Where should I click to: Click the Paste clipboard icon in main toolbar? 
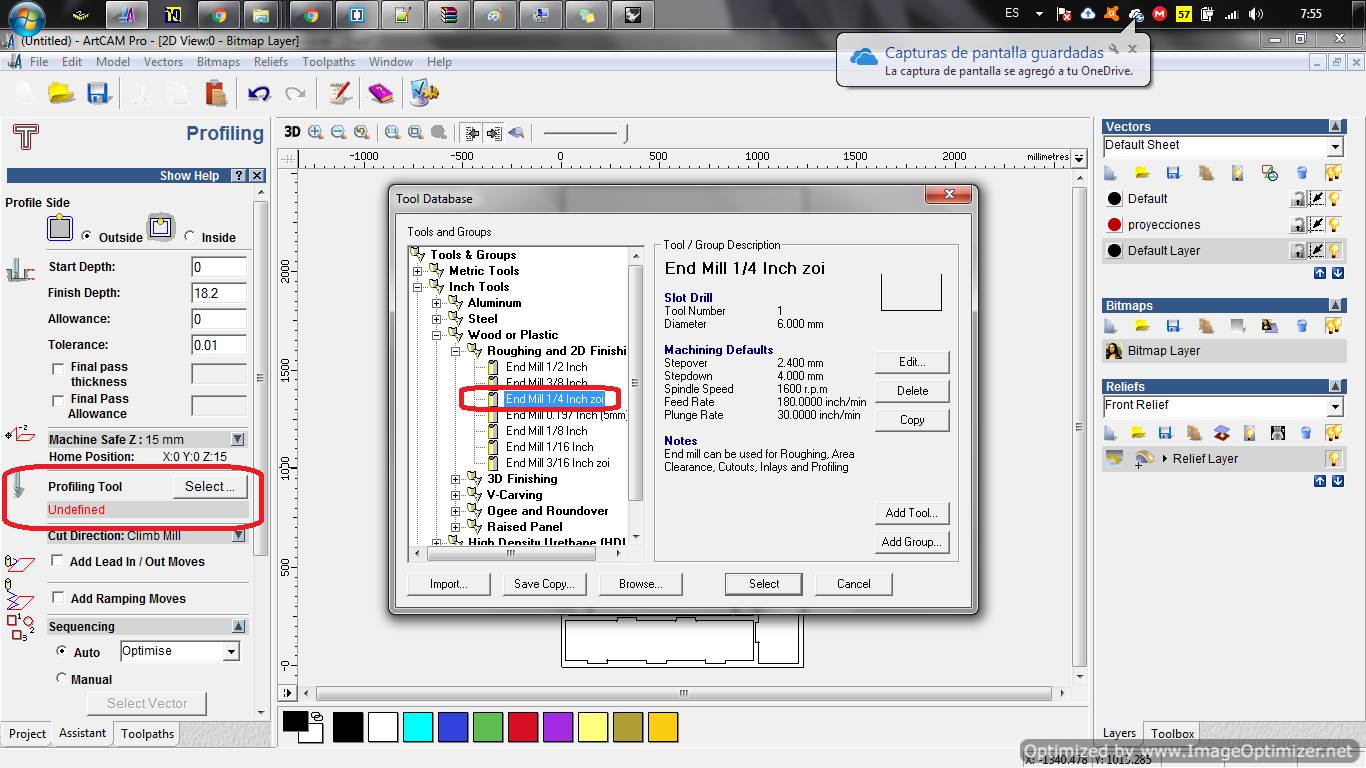point(215,93)
